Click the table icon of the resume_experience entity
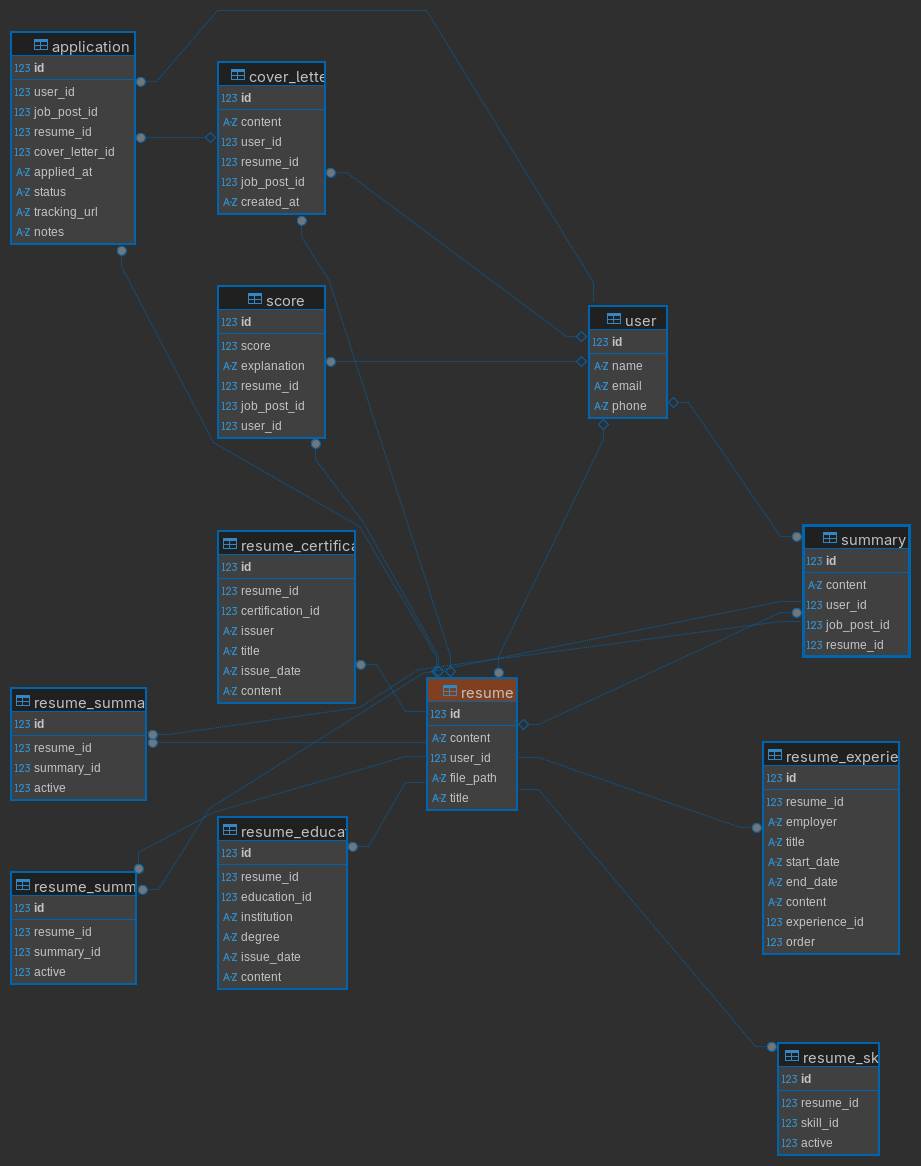Image resolution: width=921 pixels, height=1166 pixels. (775, 755)
